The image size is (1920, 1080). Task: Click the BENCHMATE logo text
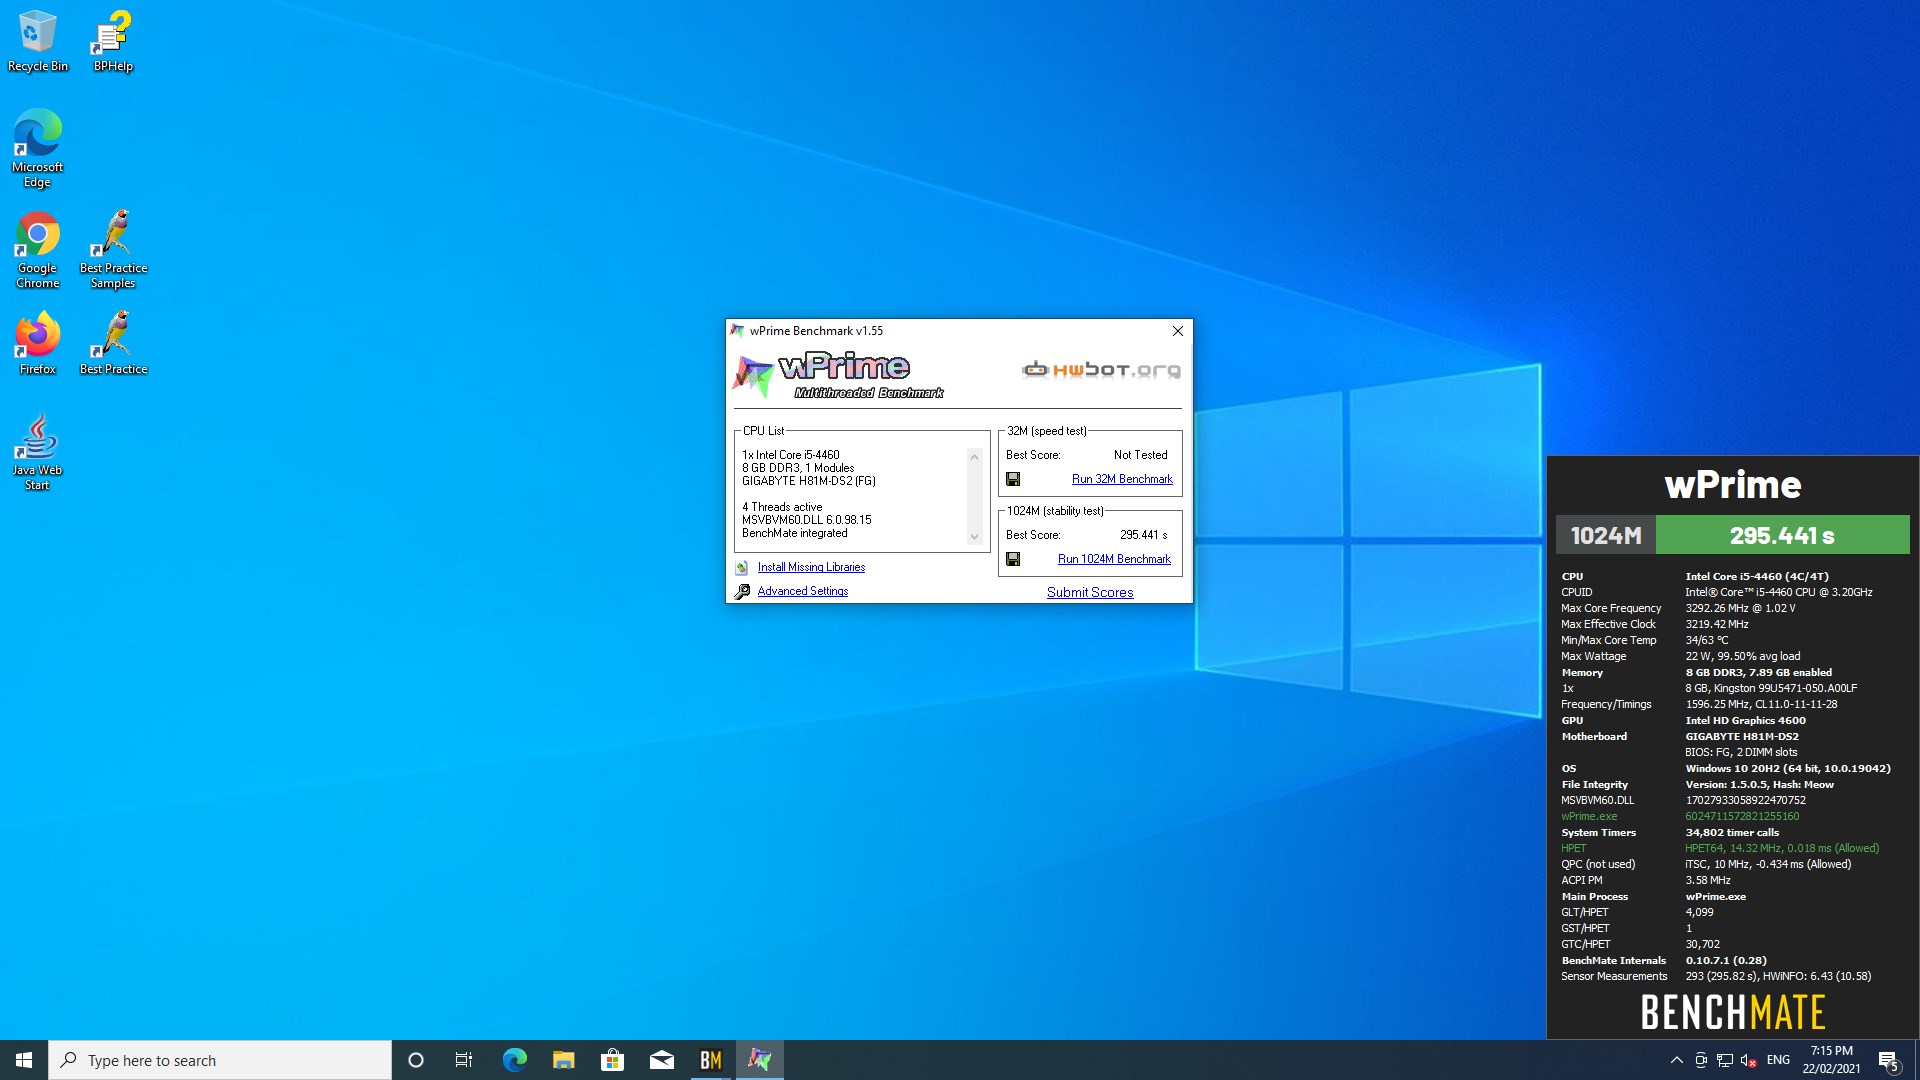1733,1012
